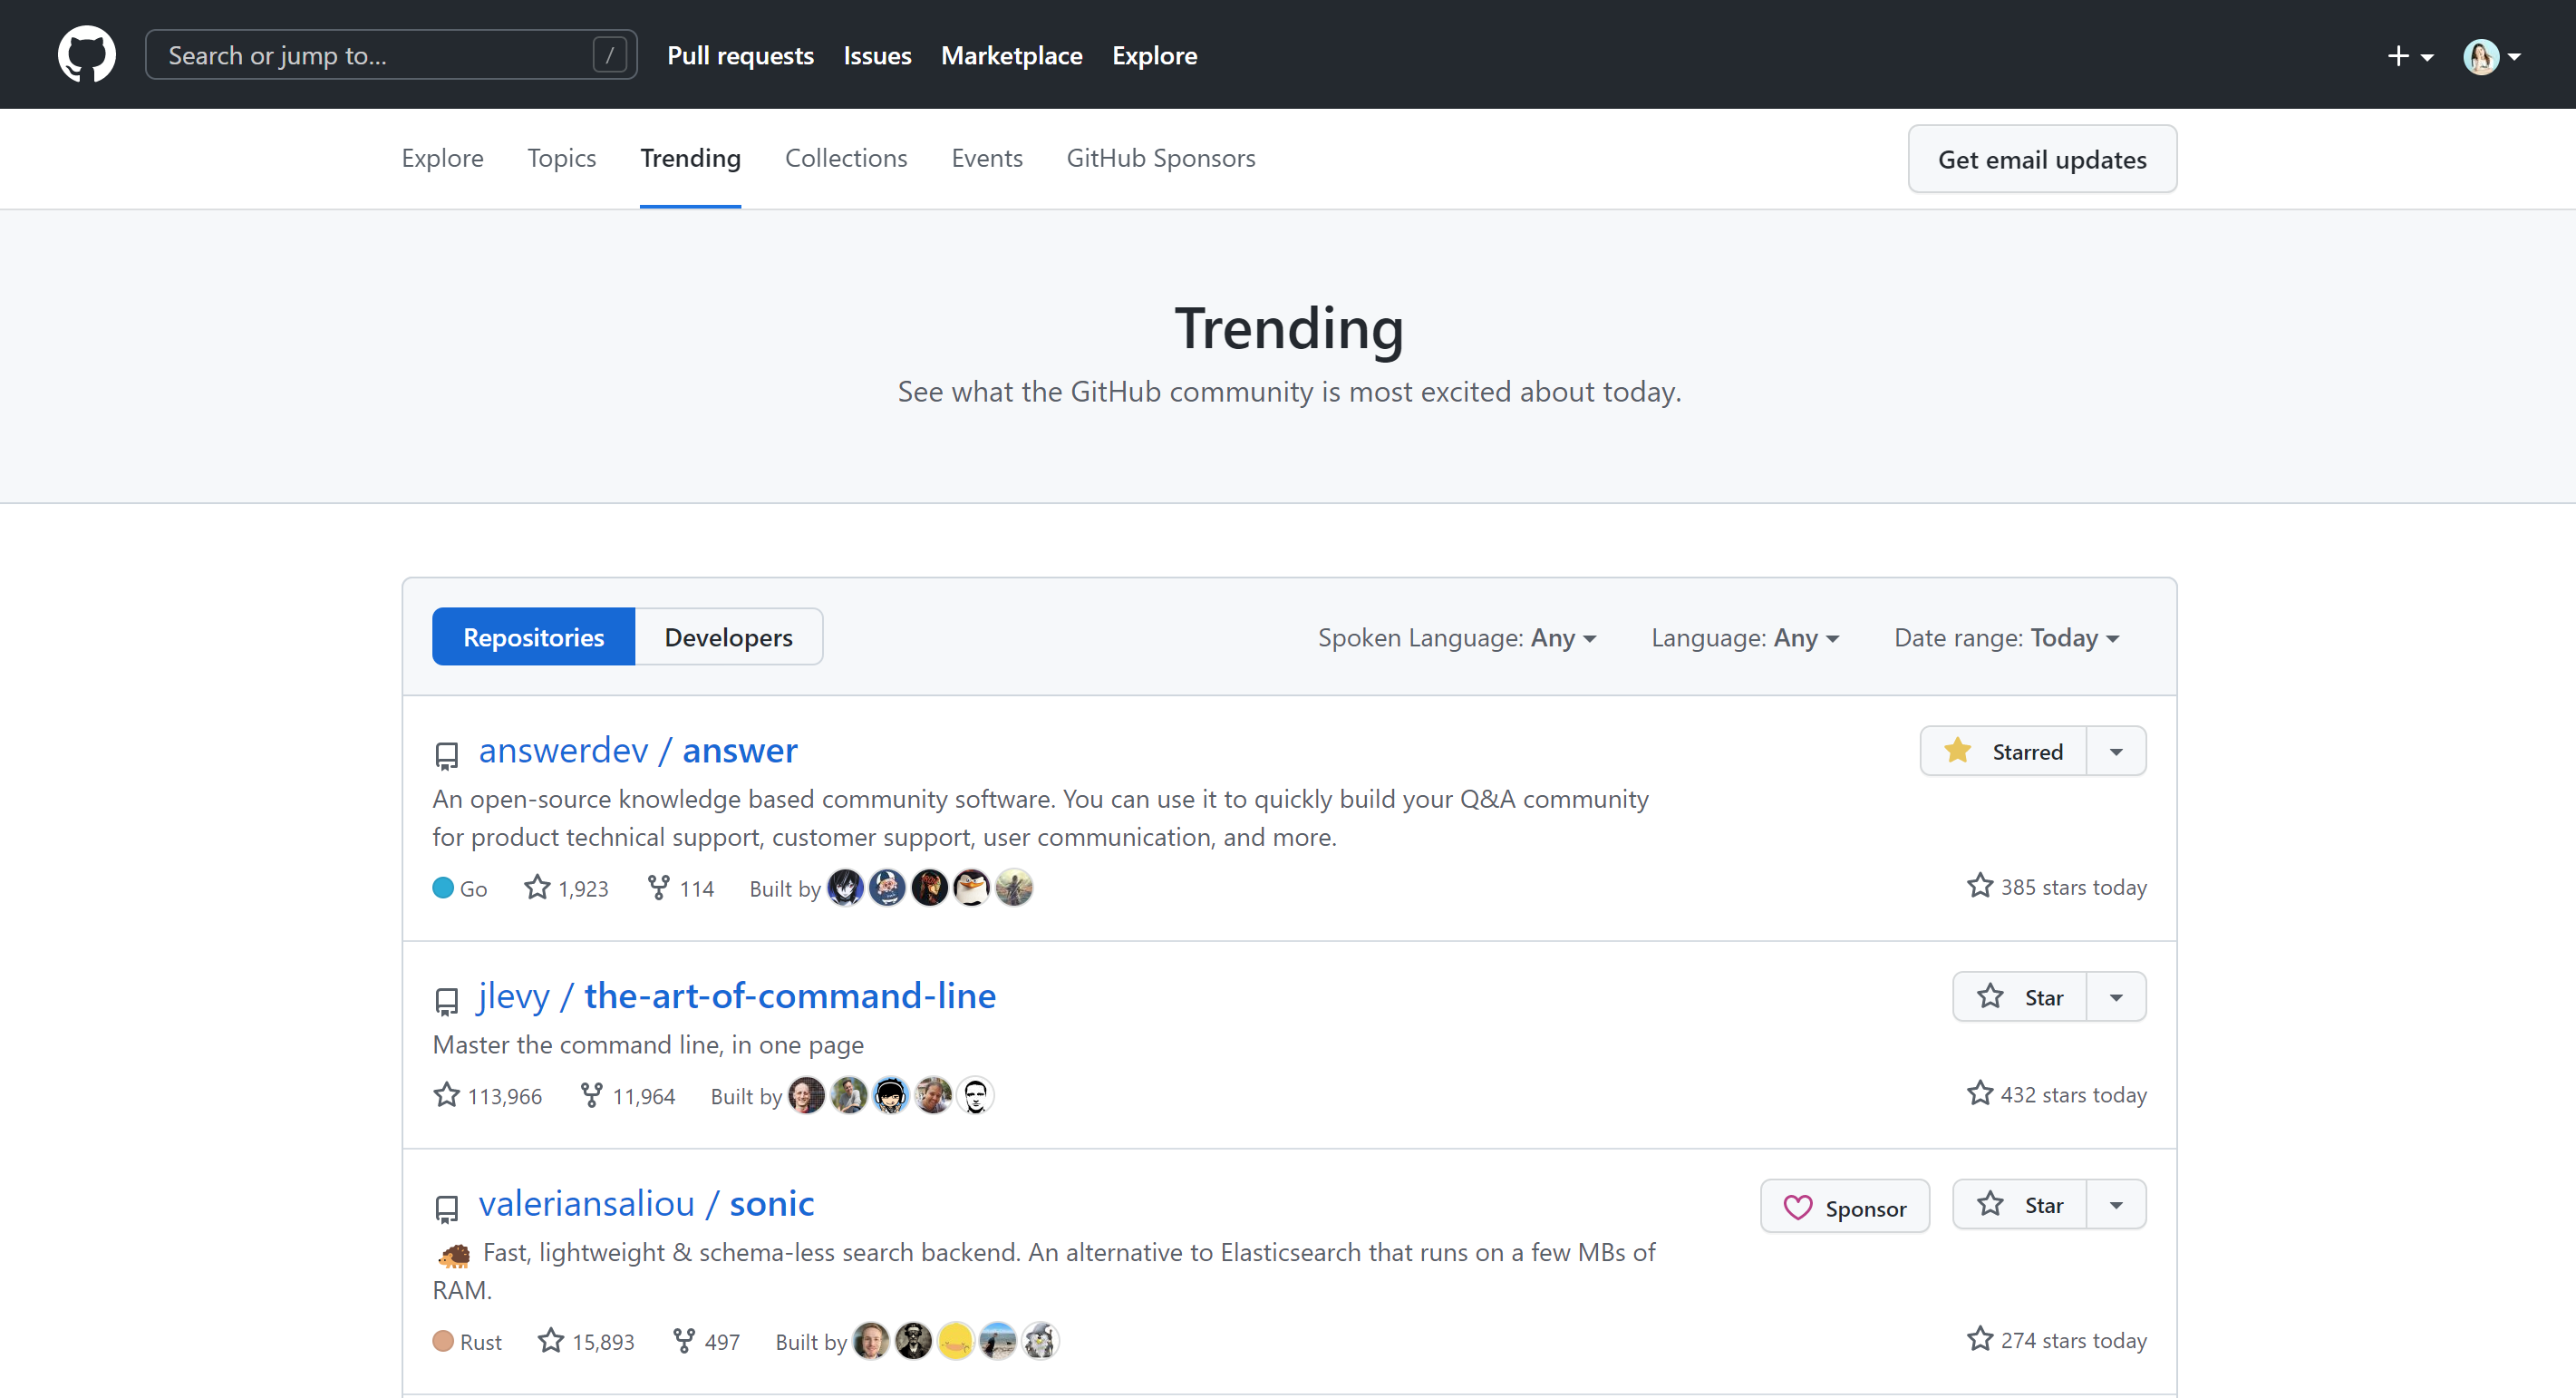Change the Date range filter
The height and width of the screenshot is (1398, 2576).
(x=2007, y=638)
